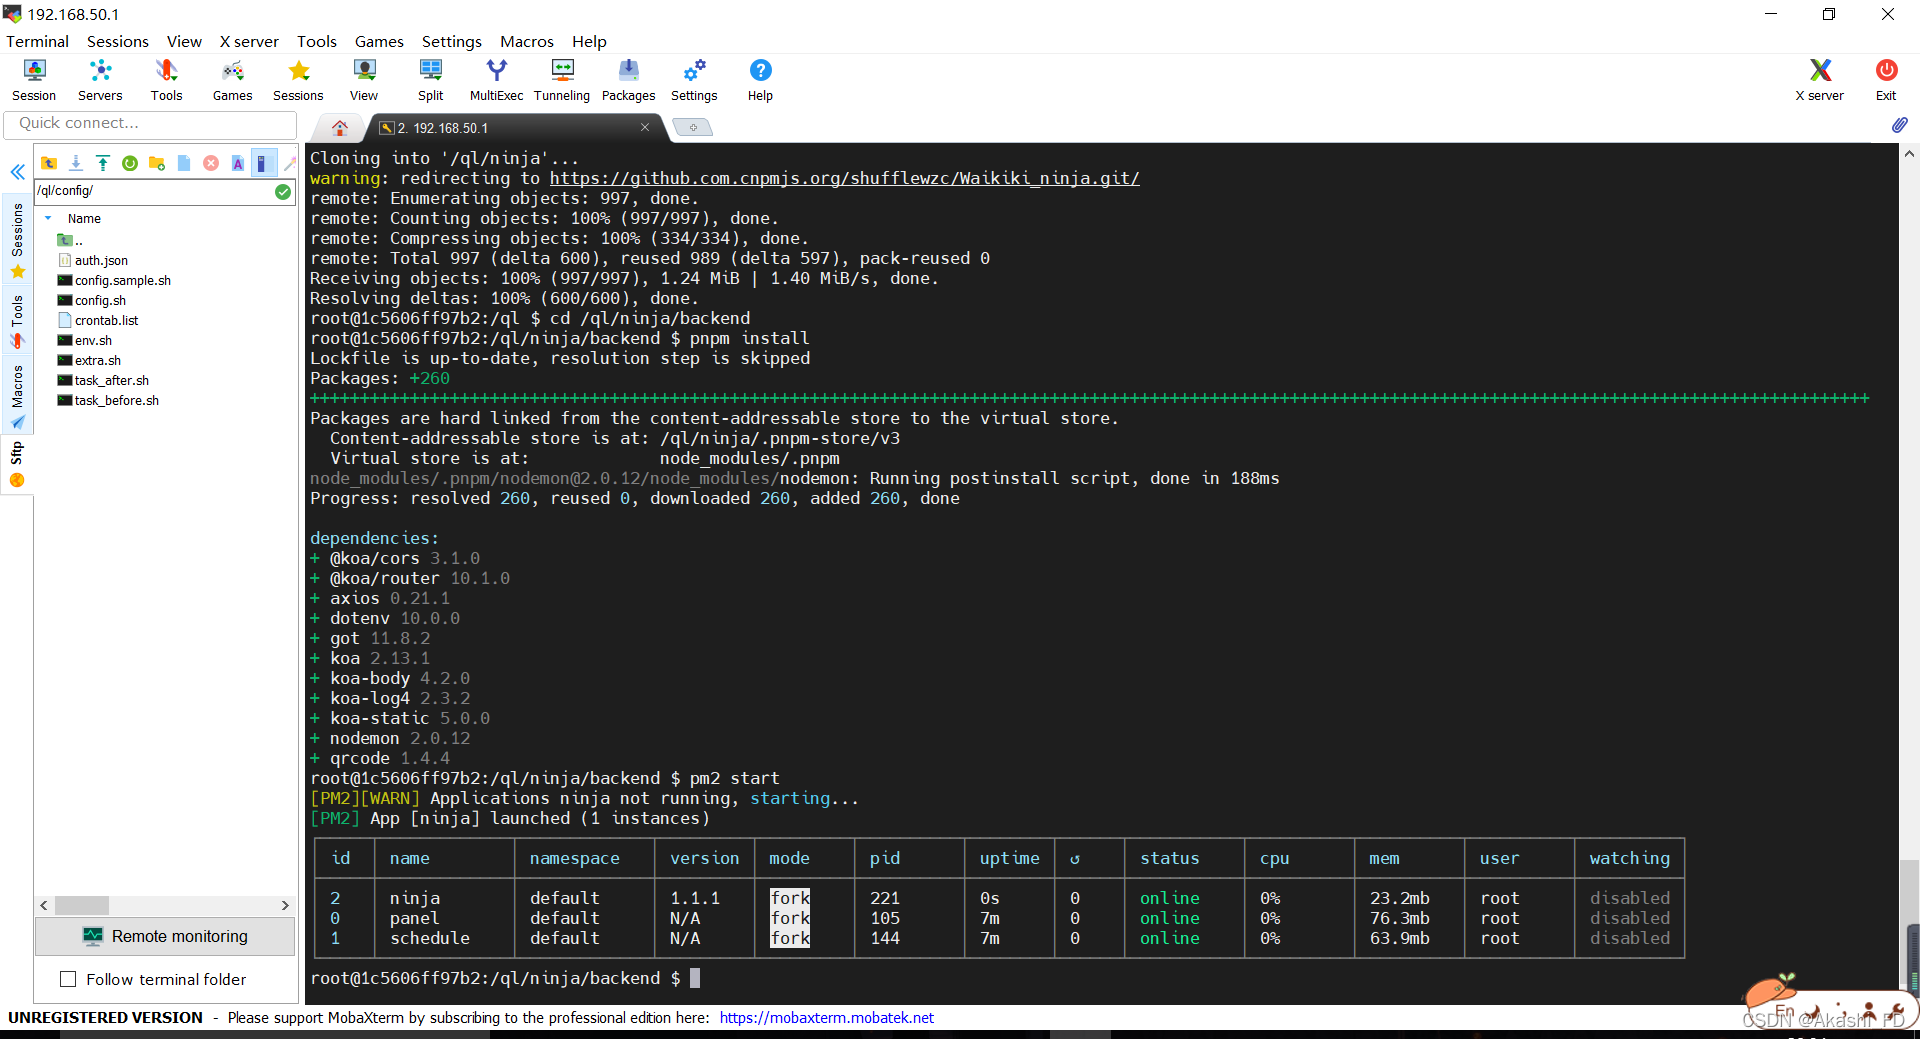Enable Follow terminal folder checkbox
Image resolution: width=1920 pixels, height=1039 pixels.
tap(68, 979)
